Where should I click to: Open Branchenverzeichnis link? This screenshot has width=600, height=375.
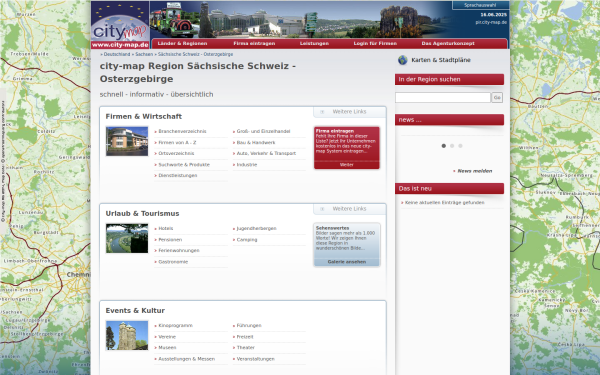[x=182, y=131]
